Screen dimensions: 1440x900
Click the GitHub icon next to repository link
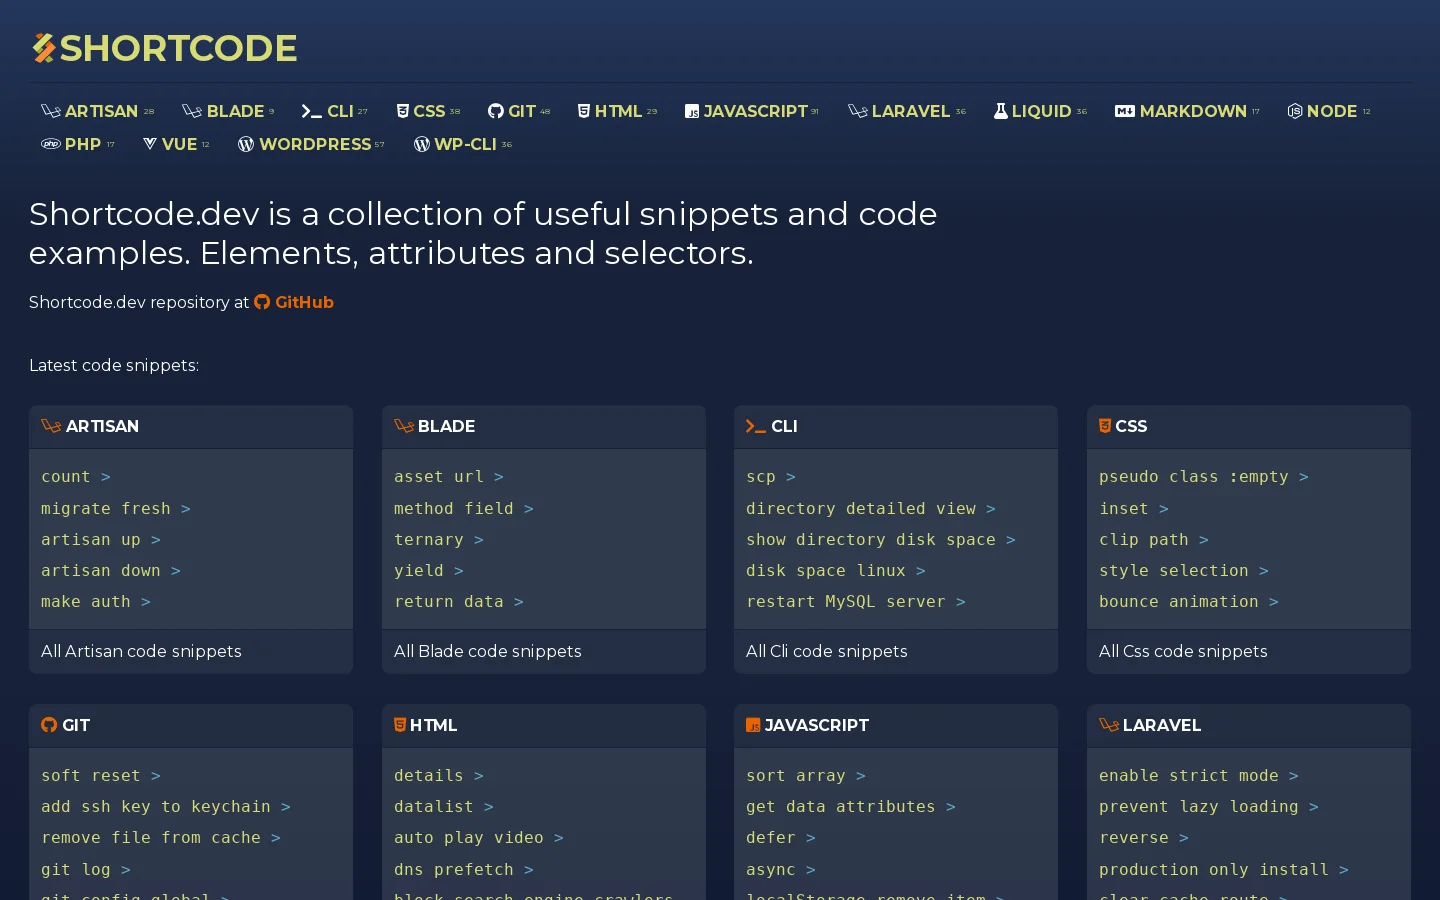pyautogui.click(x=262, y=302)
